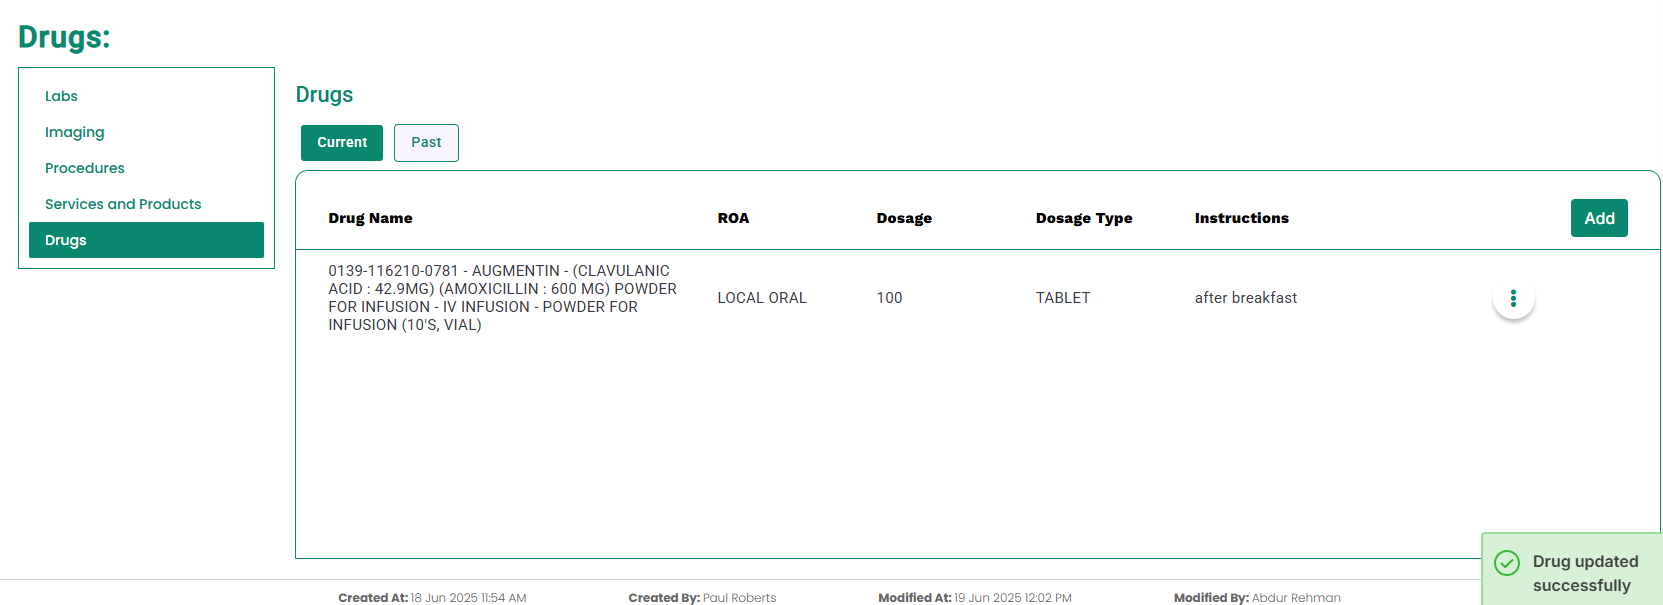Click the 'after breakfast' instructions cell
1663x605 pixels.
(1246, 298)
